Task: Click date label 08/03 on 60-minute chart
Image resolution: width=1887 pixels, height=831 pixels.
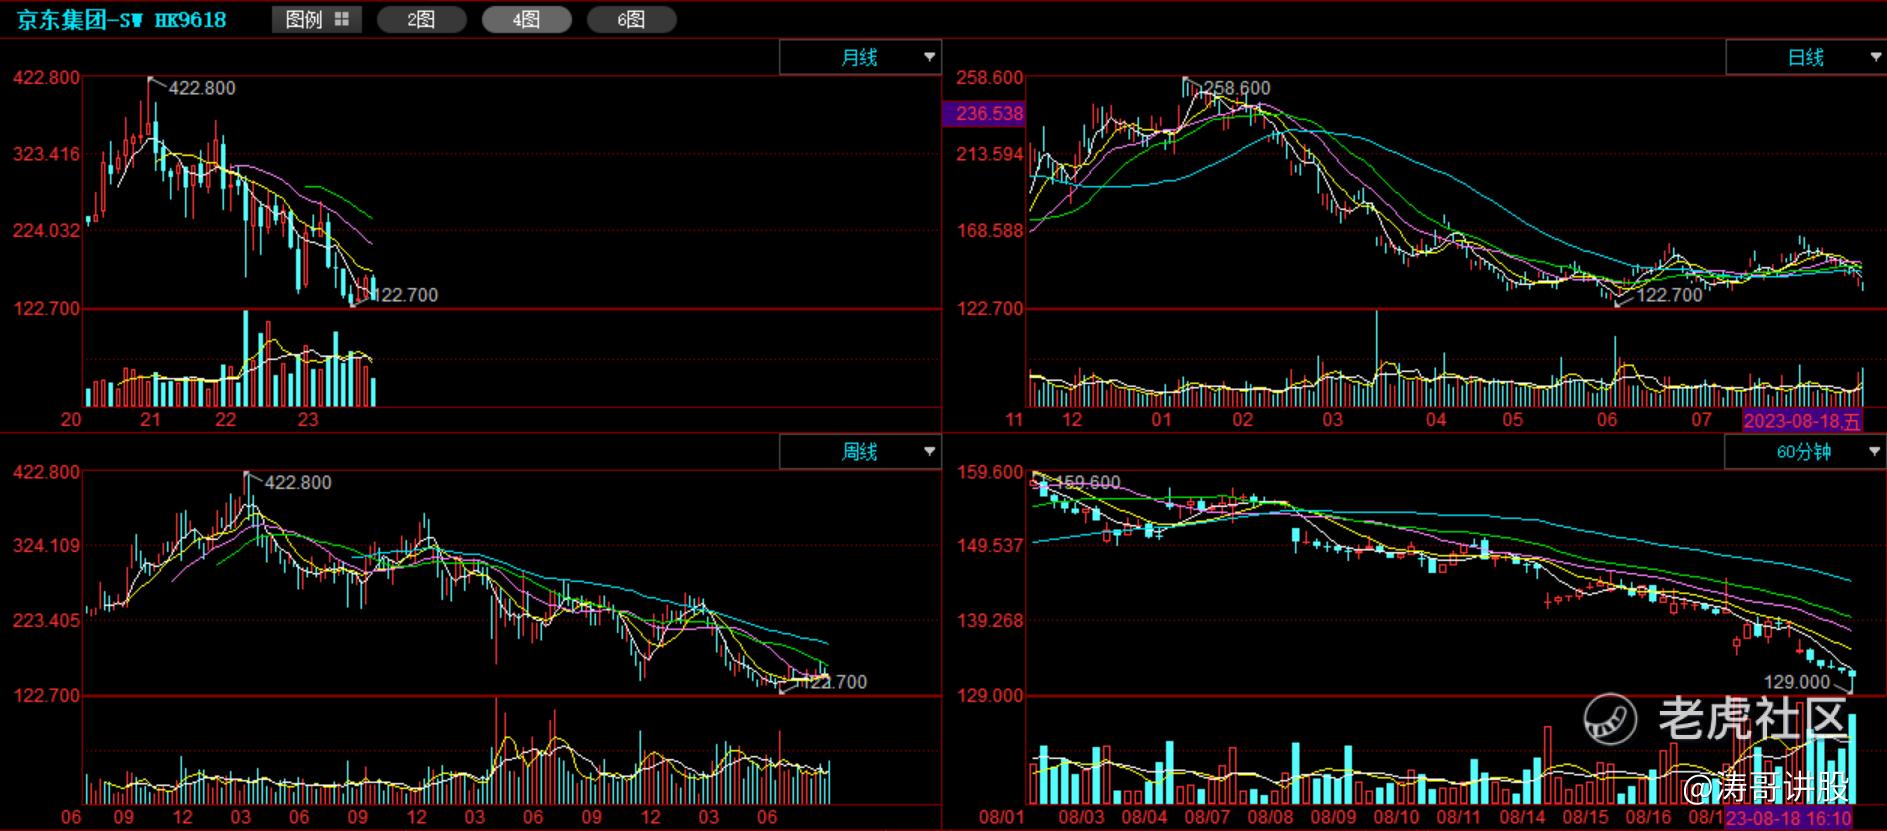Action: coord(1081,817)
